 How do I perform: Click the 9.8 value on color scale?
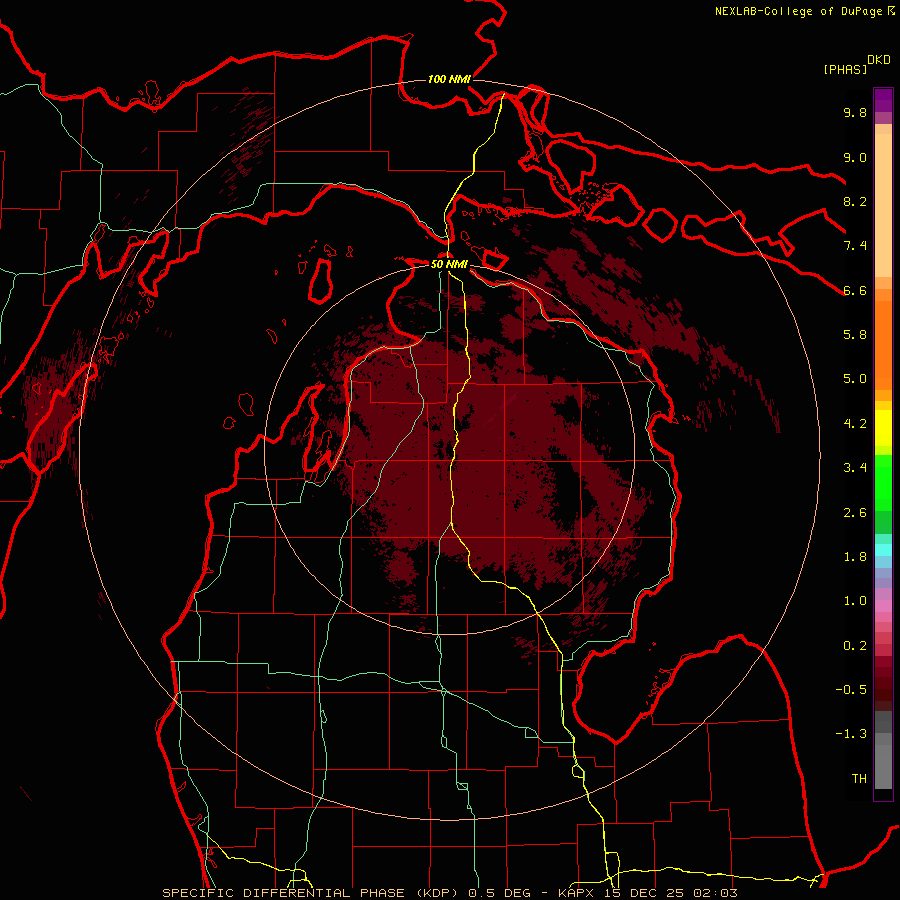[x=855, y=113]
